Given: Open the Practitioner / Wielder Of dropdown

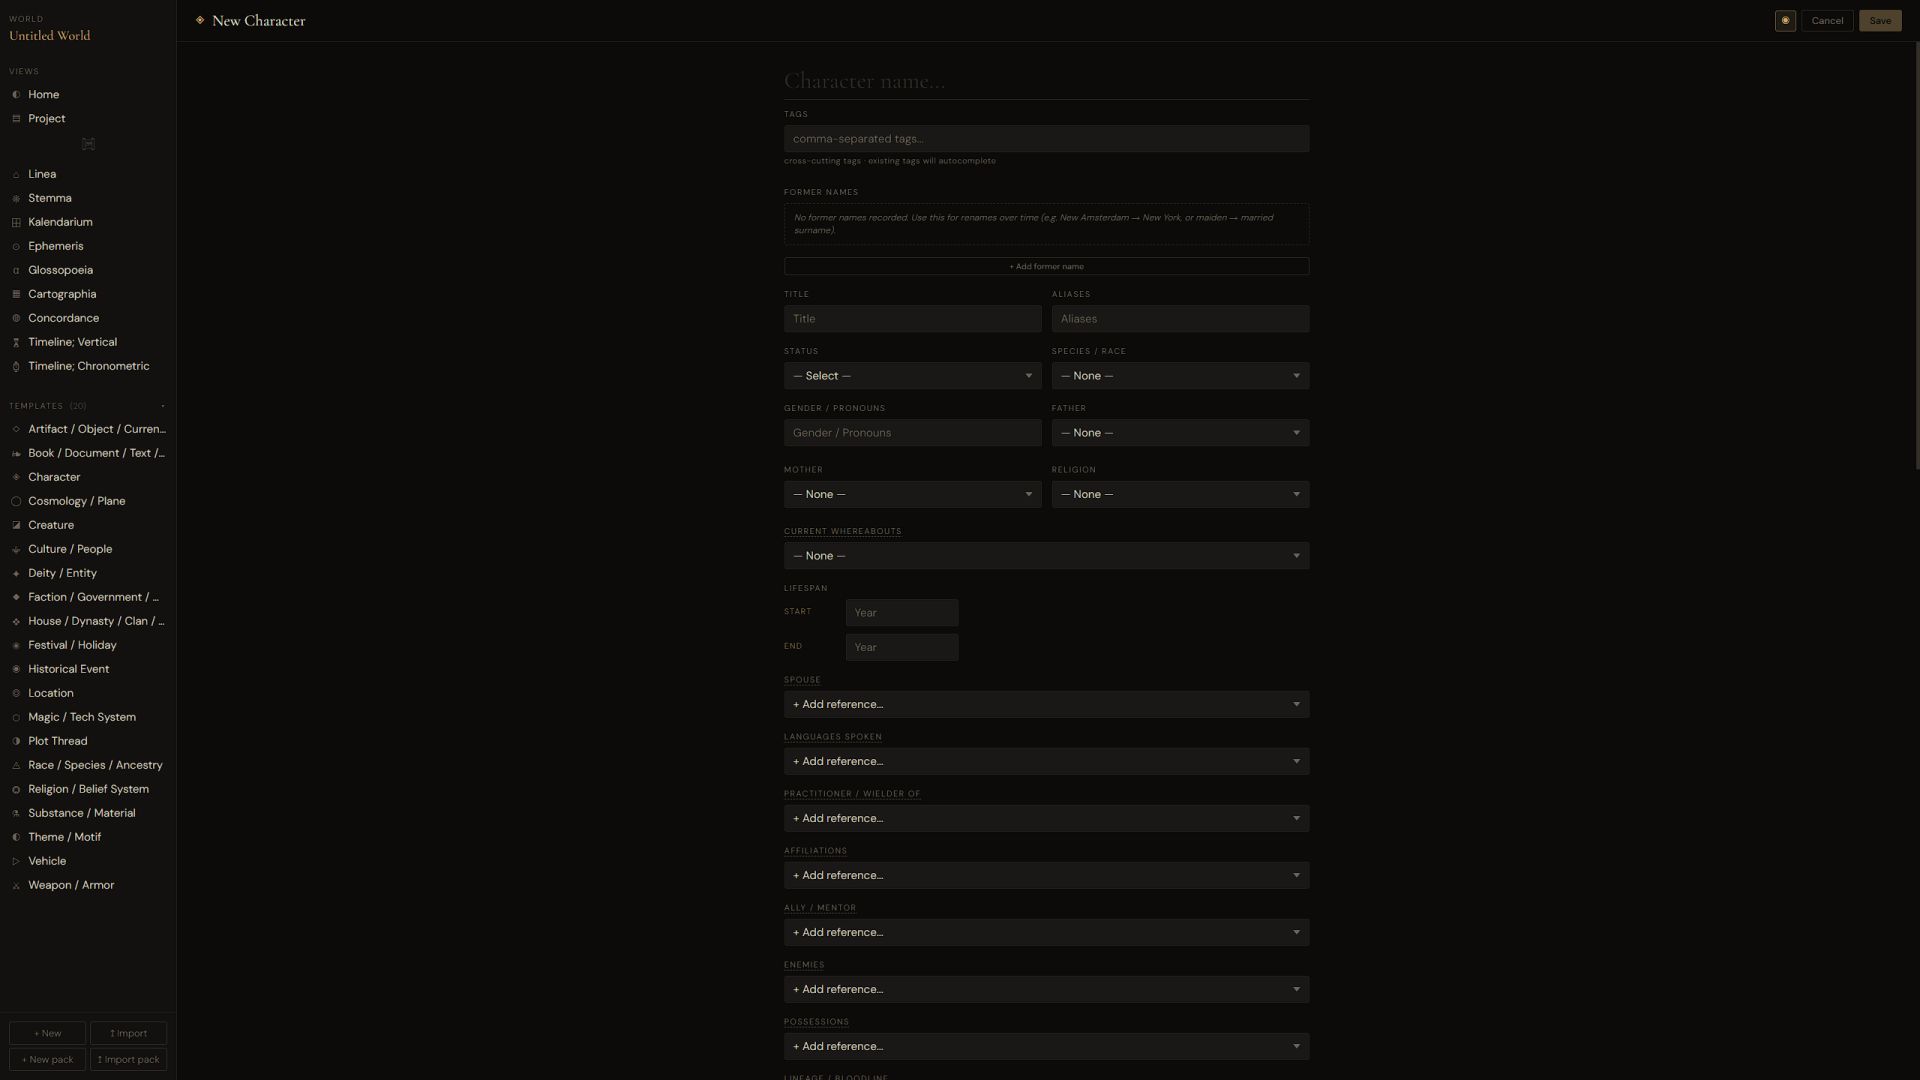Looking at the screenshot, I should point(1046,818).
